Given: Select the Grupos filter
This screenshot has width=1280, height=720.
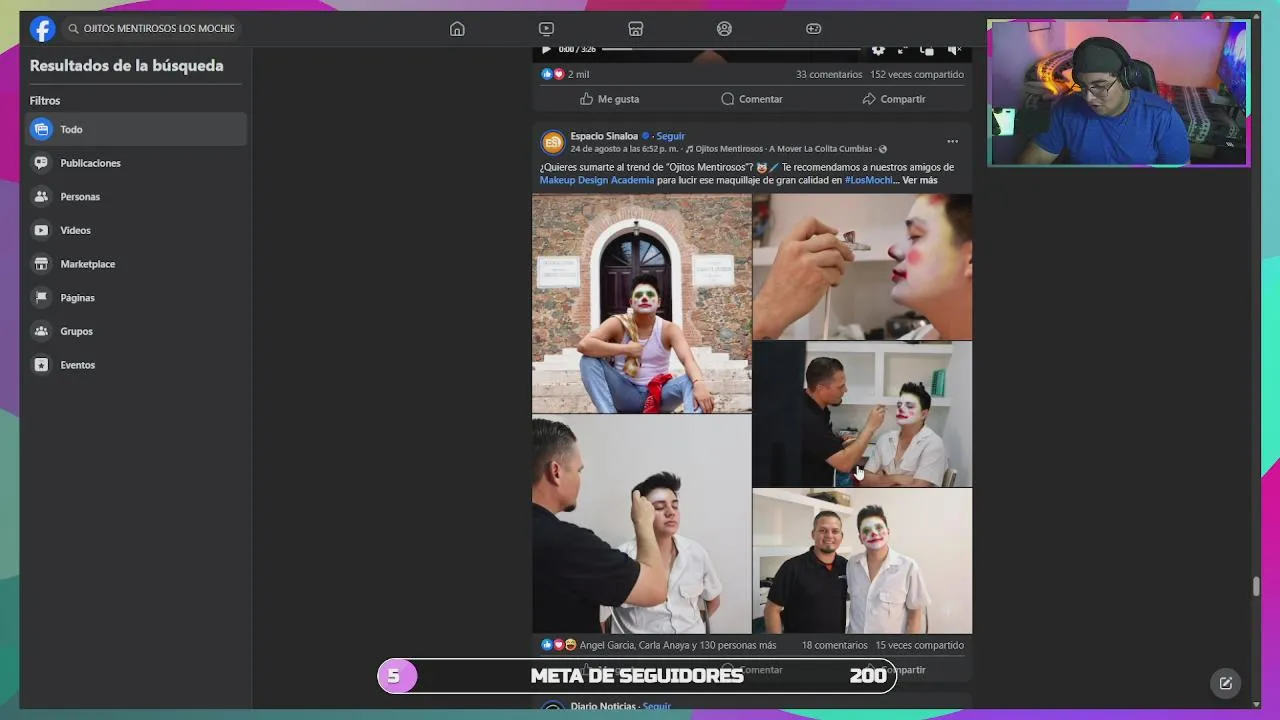Looking at the screenshot, I should [136, 331].
